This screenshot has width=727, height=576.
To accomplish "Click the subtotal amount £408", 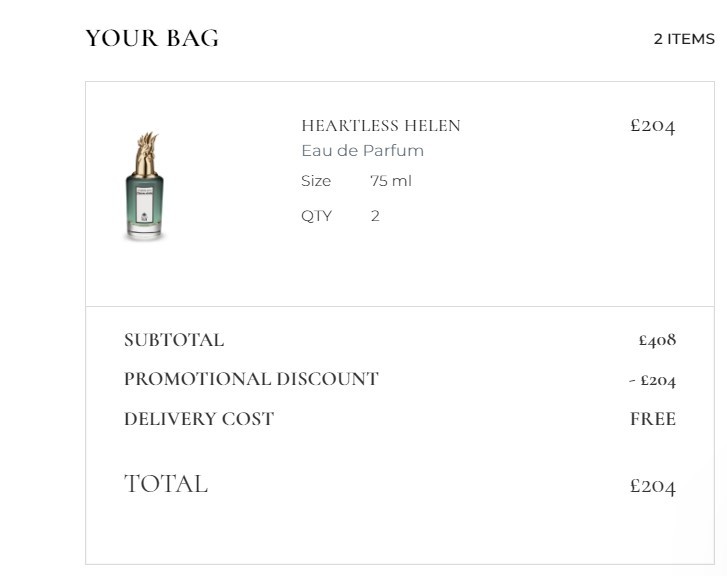I will click(657, 340).
